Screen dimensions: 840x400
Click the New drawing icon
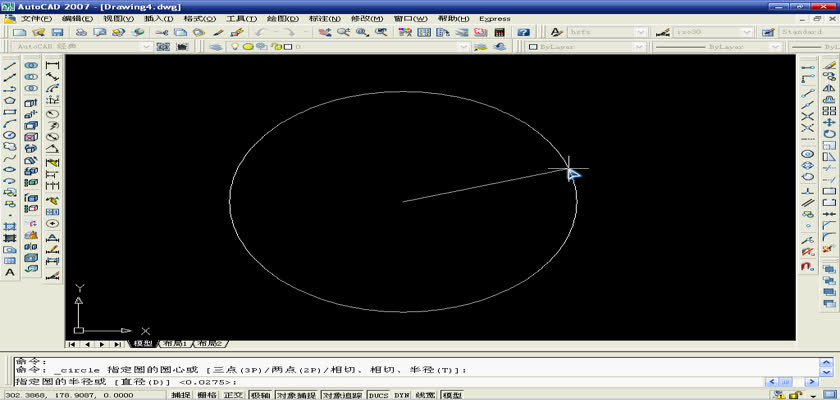19,32
